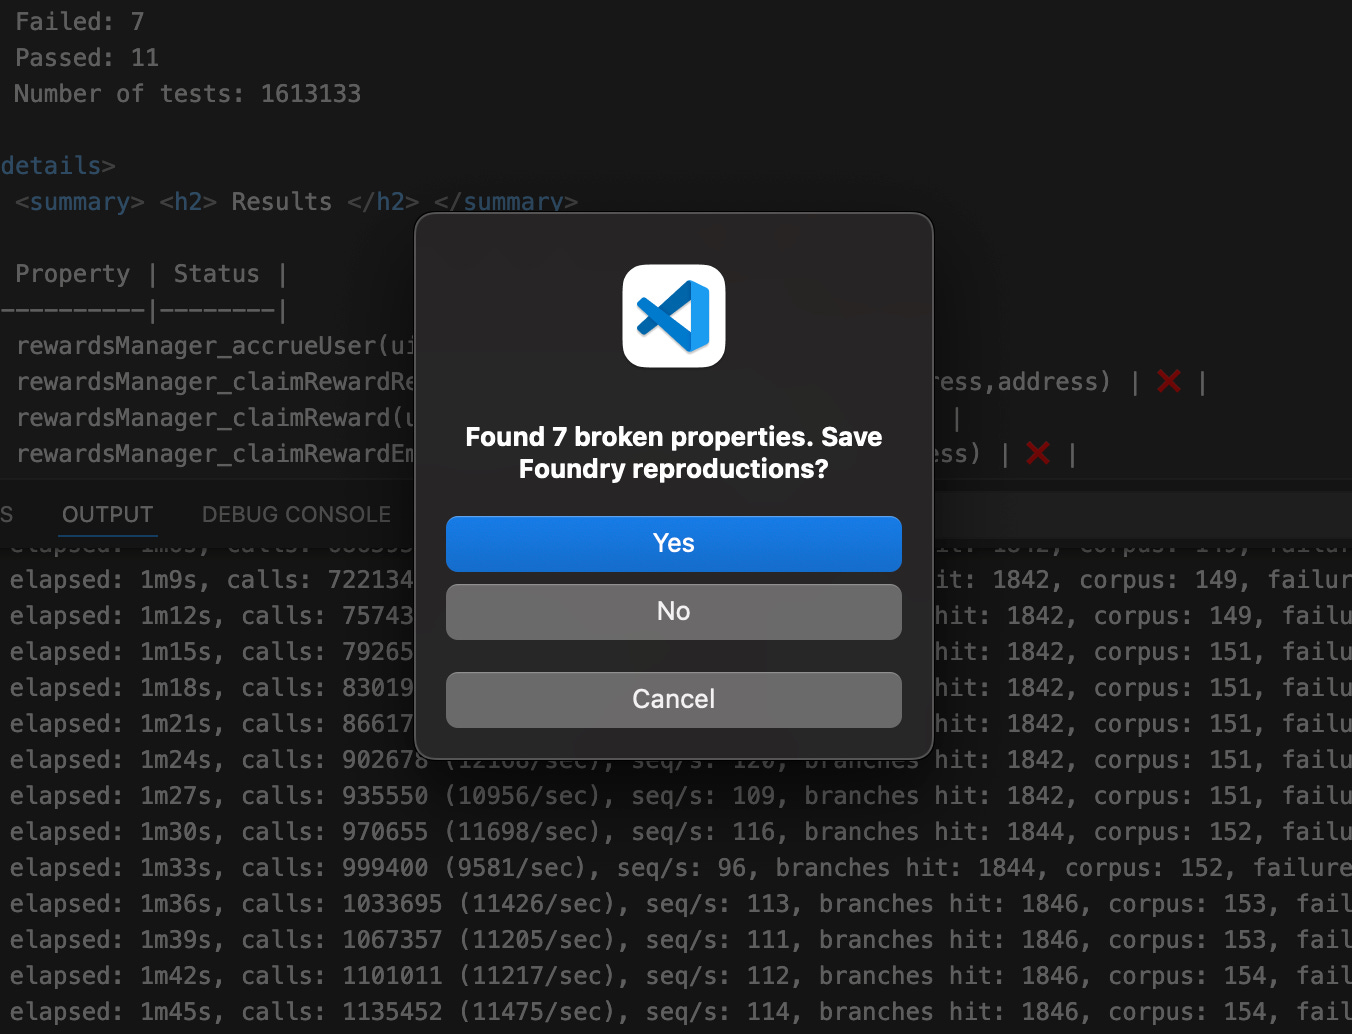Screen dimensions: 1352x1034
Task: Click log line 'elapsed: 1m21s'
Action: [680, 723]
